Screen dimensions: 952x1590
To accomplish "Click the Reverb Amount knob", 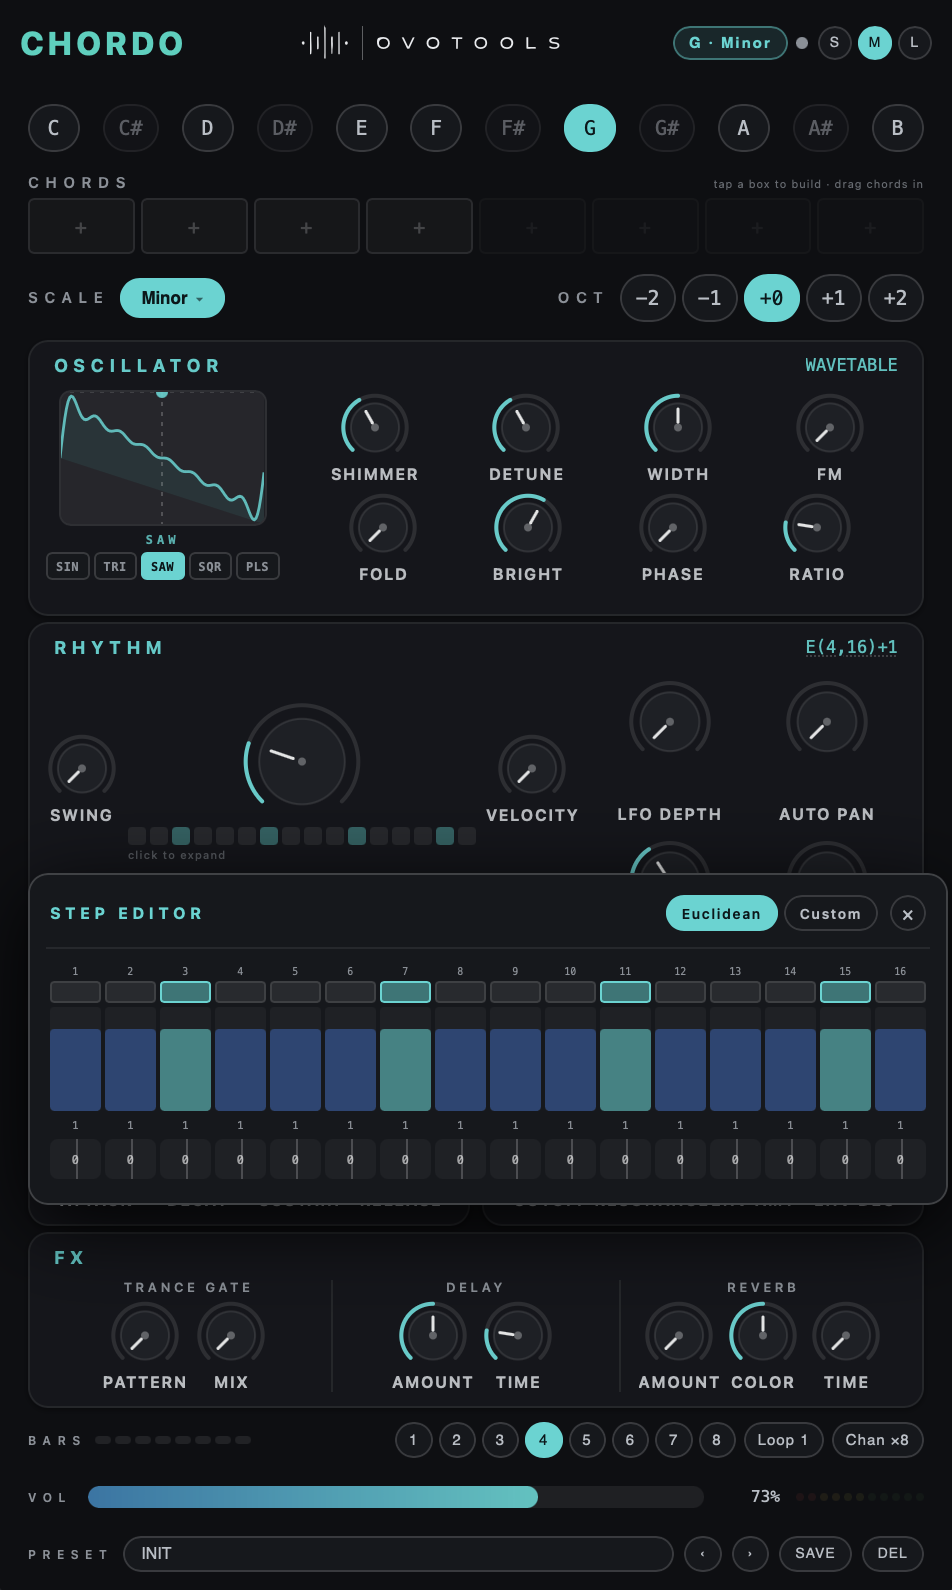I will coord(679,1336).
